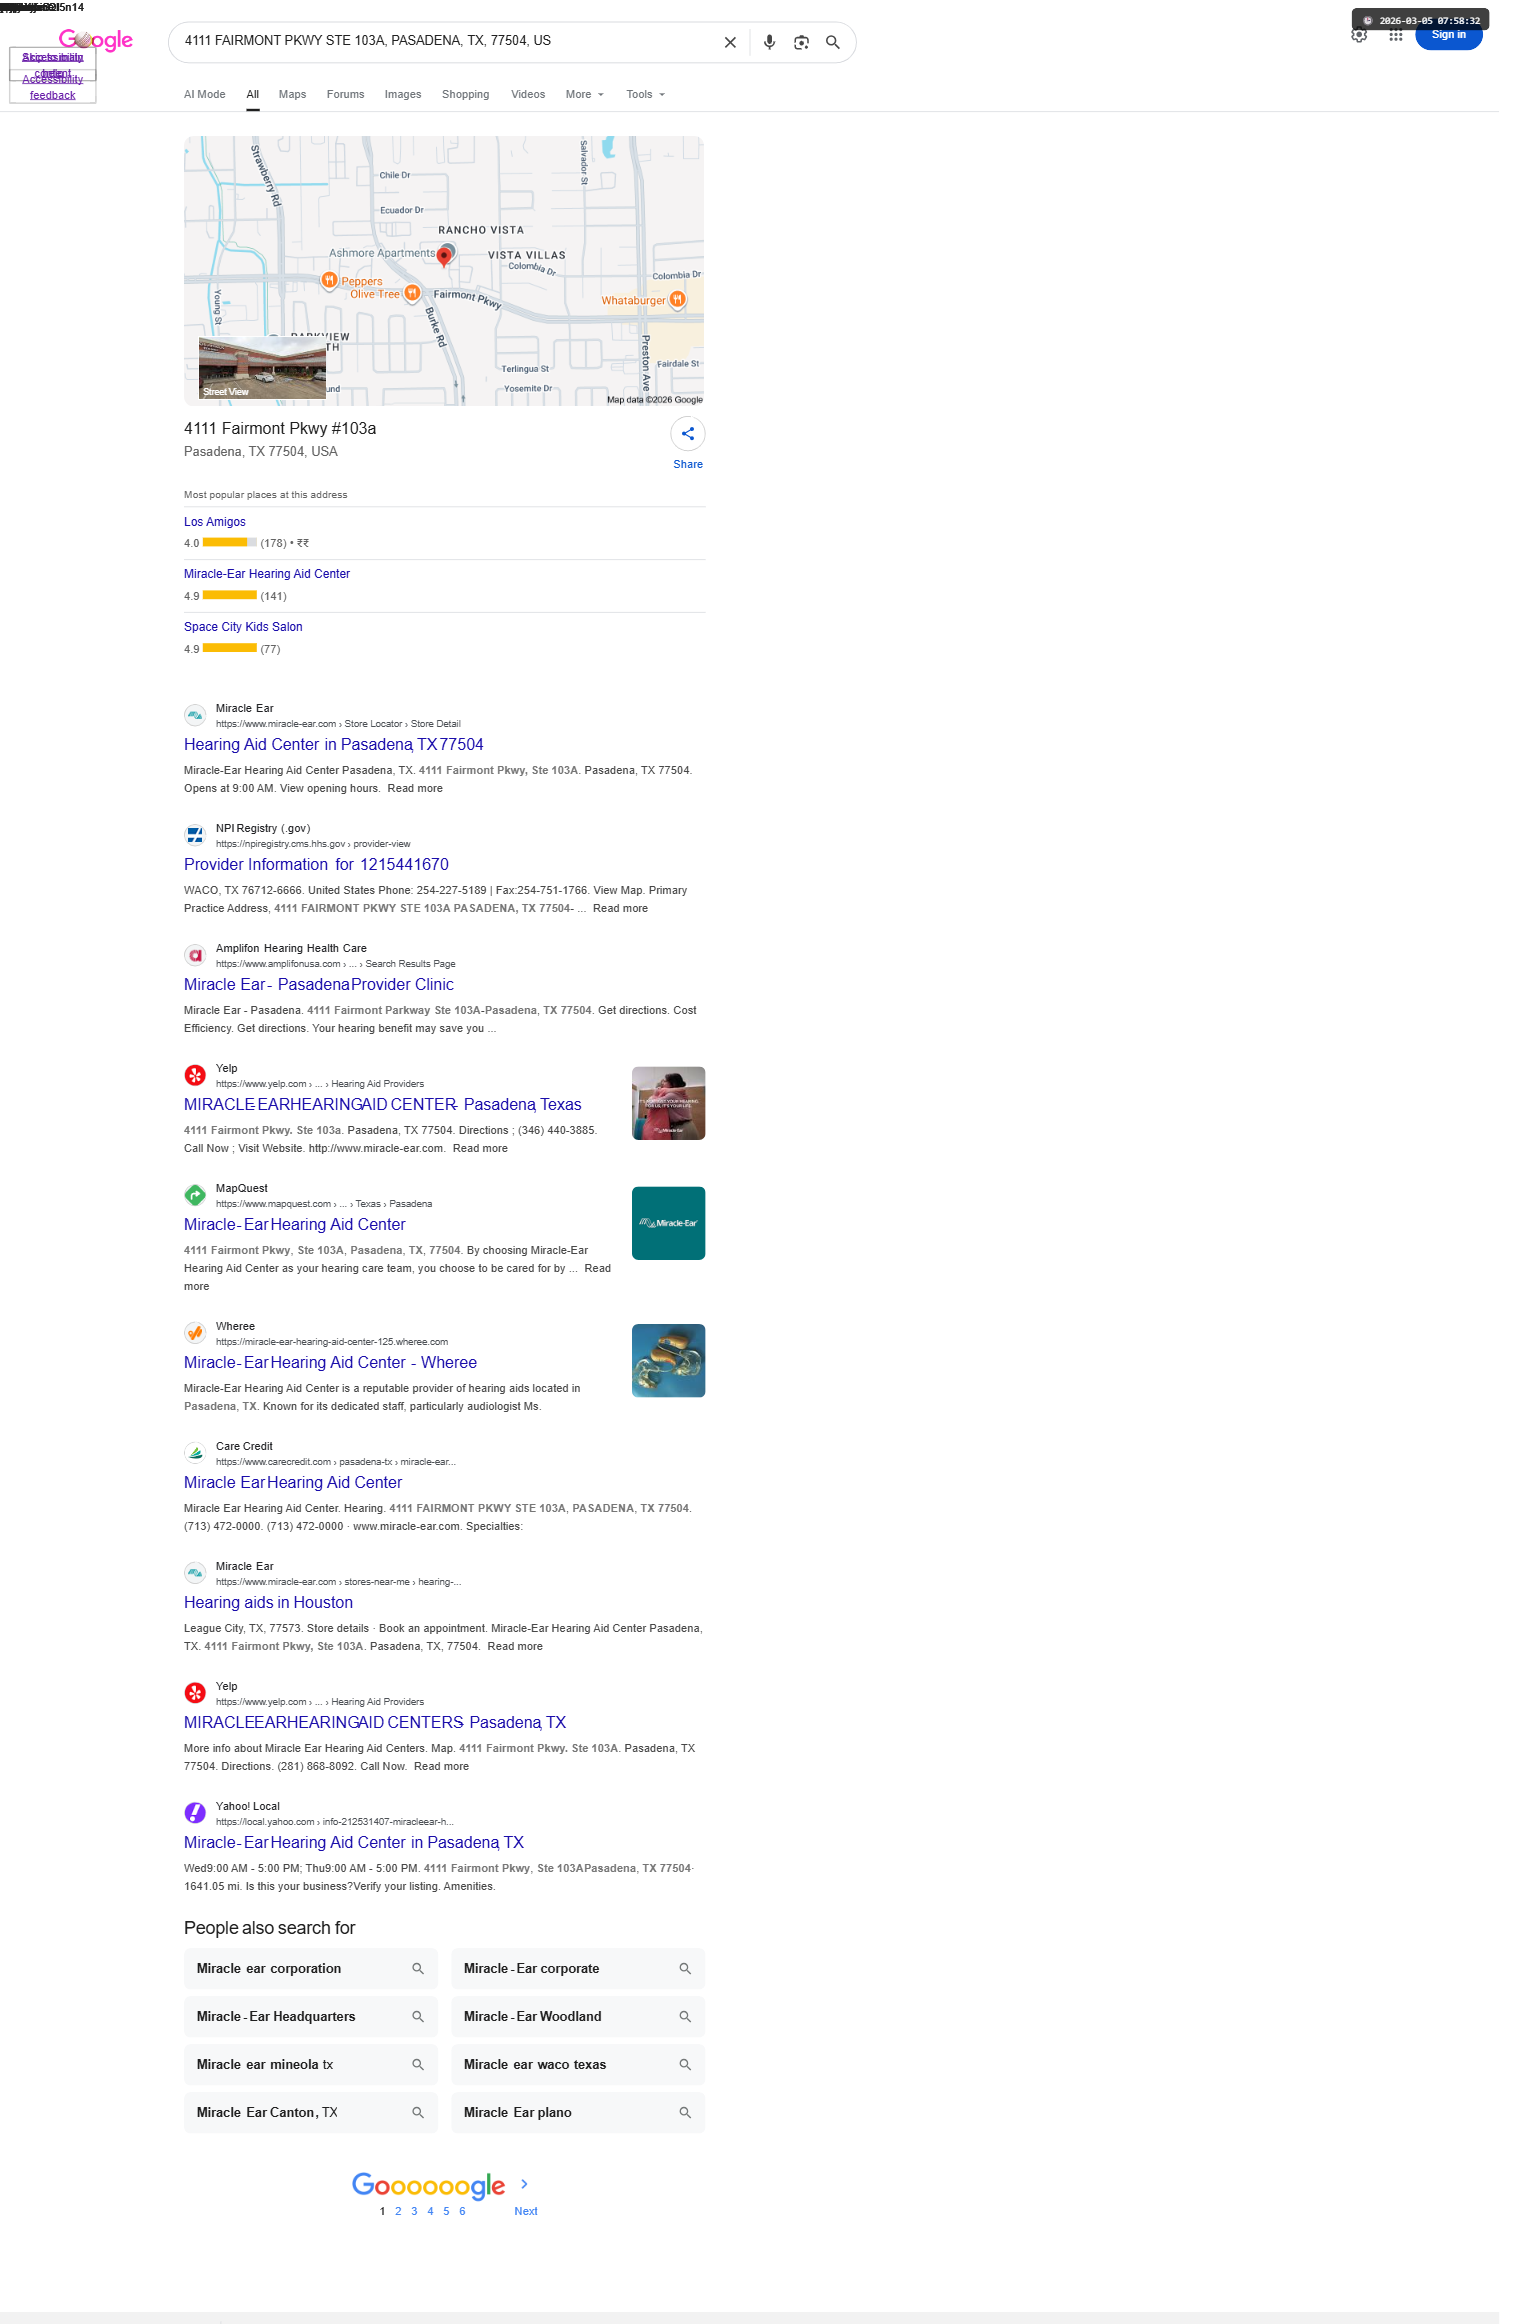Switch to Forums tab
Viewport: 1517px width, 2324px height.
[x=346, y=94]
